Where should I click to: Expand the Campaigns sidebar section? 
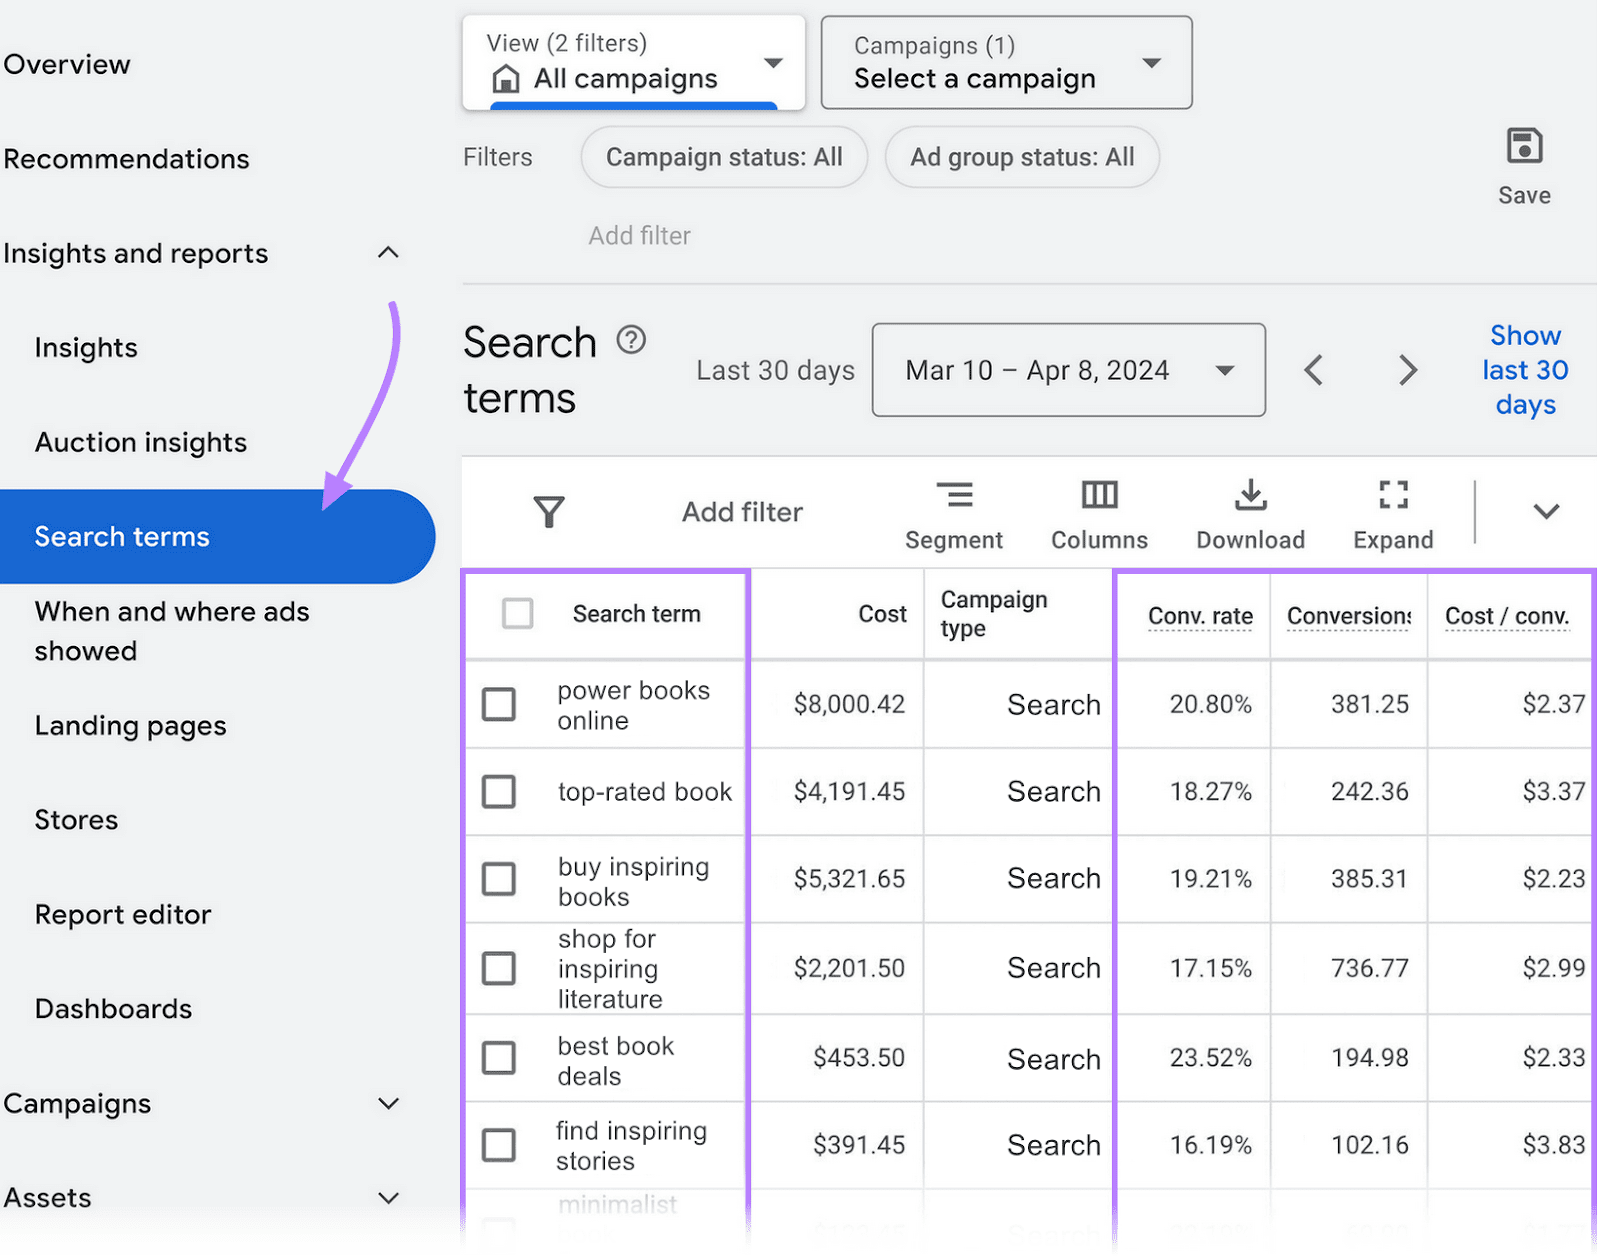click(388, 1104)
